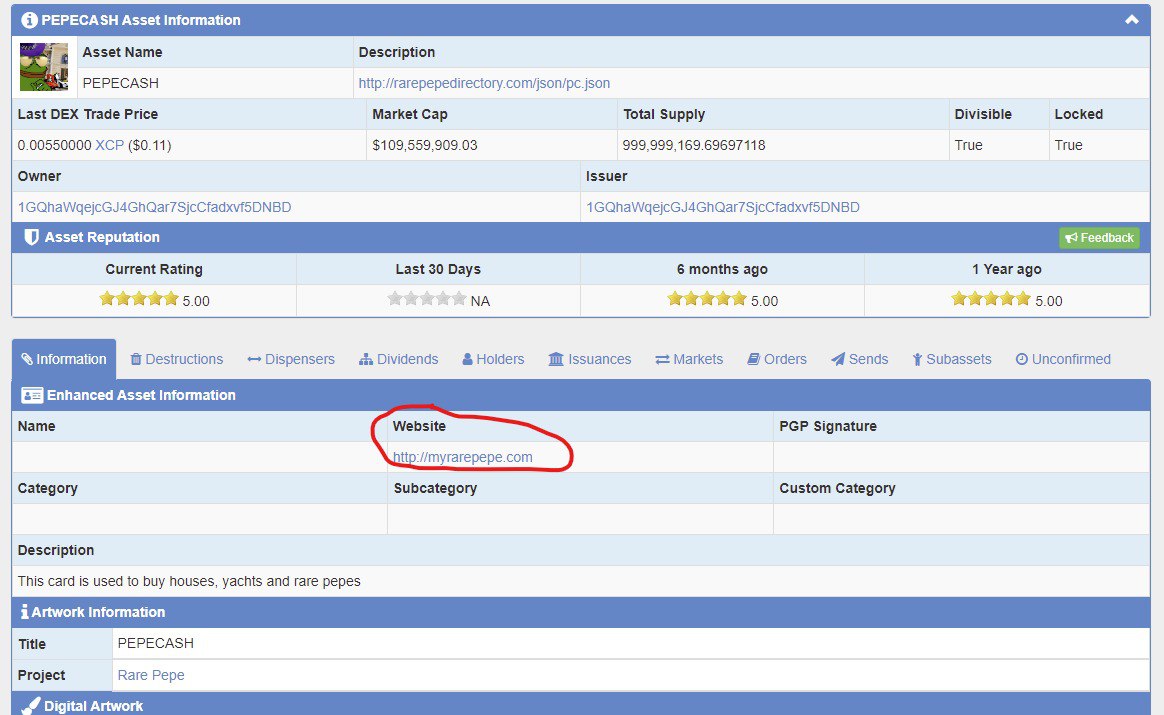Click the asset name PEPECASH cell
The width and height of the screenshot is (1164, 715).
tap(215, 83)
